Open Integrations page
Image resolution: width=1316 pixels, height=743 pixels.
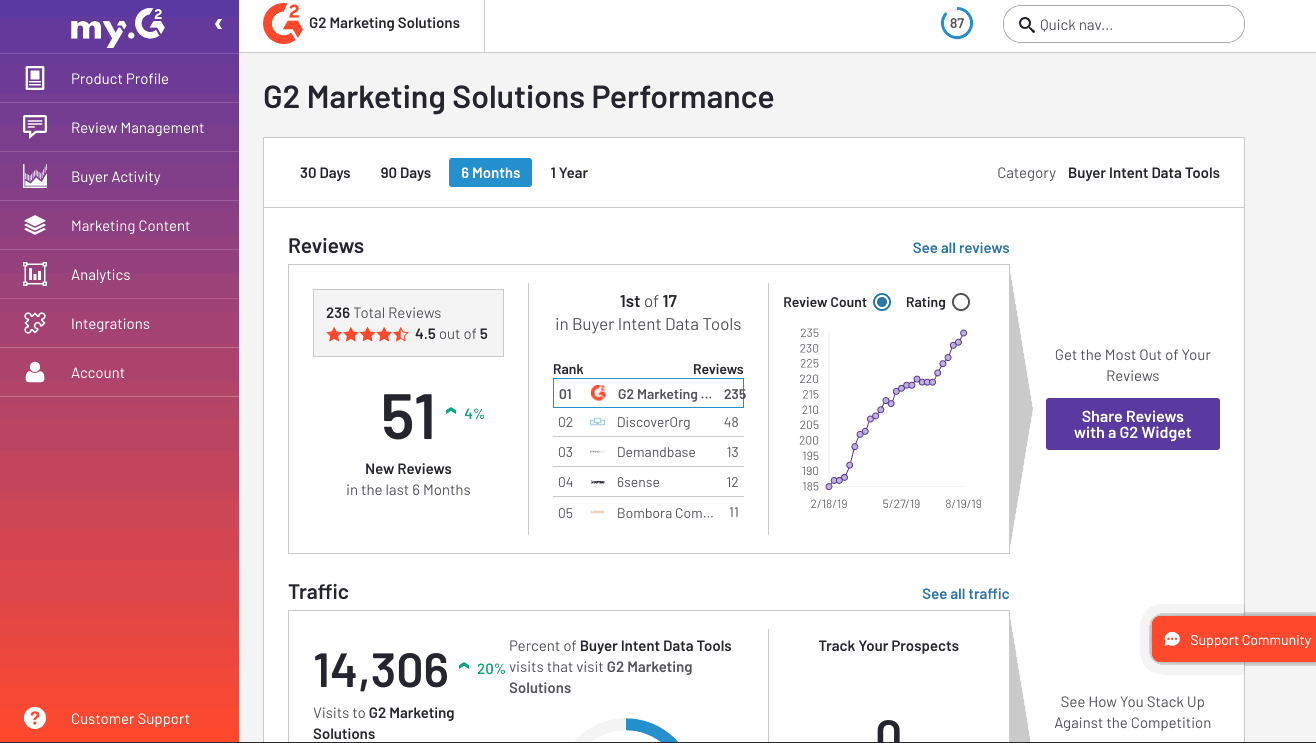pyautogui.click(x=119, y=323)
